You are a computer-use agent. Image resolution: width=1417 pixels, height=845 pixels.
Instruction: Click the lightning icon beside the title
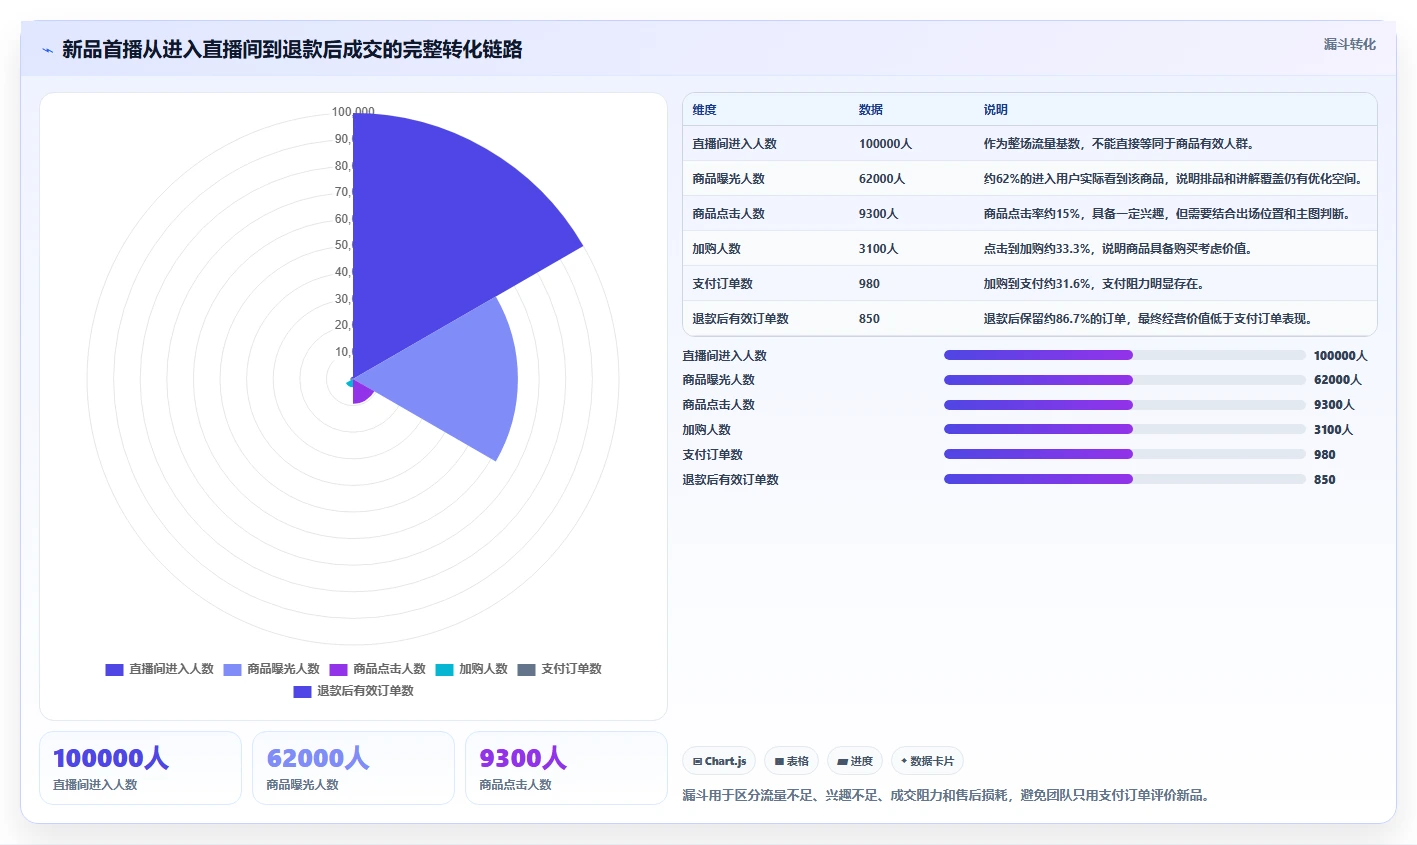(x=47, y=50)
